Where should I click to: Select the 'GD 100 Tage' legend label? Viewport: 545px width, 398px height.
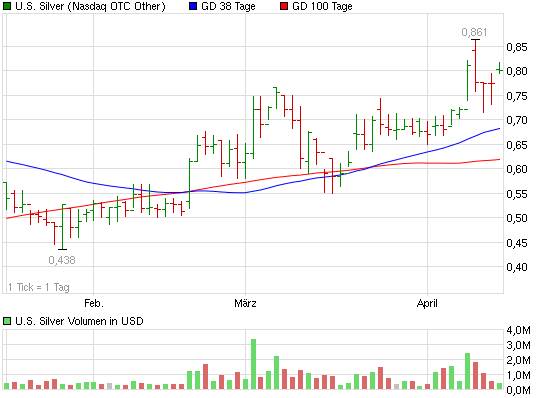[x=322, y=6]
